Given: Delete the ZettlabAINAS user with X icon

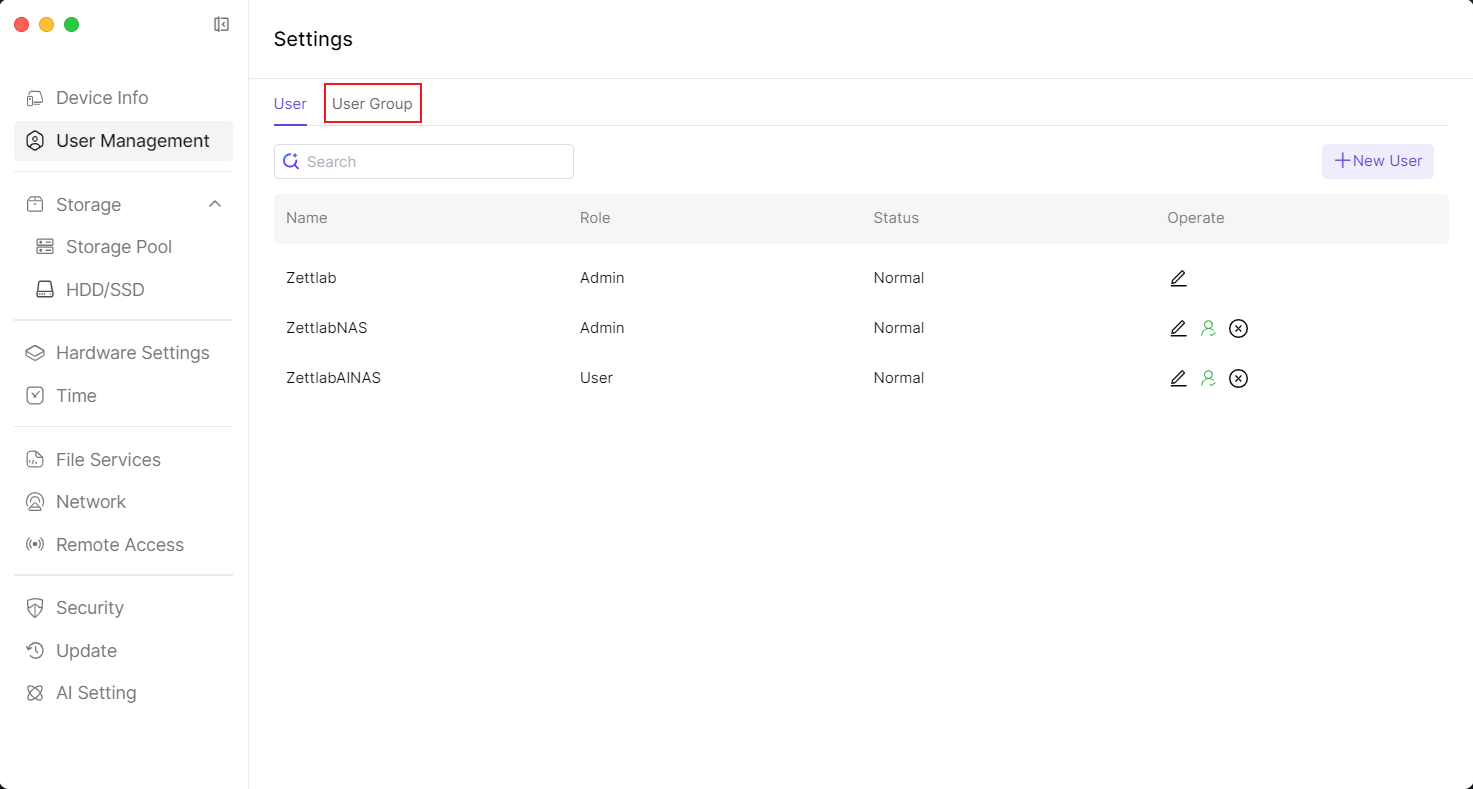Looking at the screenshot, I should [x=1238, y=378].
